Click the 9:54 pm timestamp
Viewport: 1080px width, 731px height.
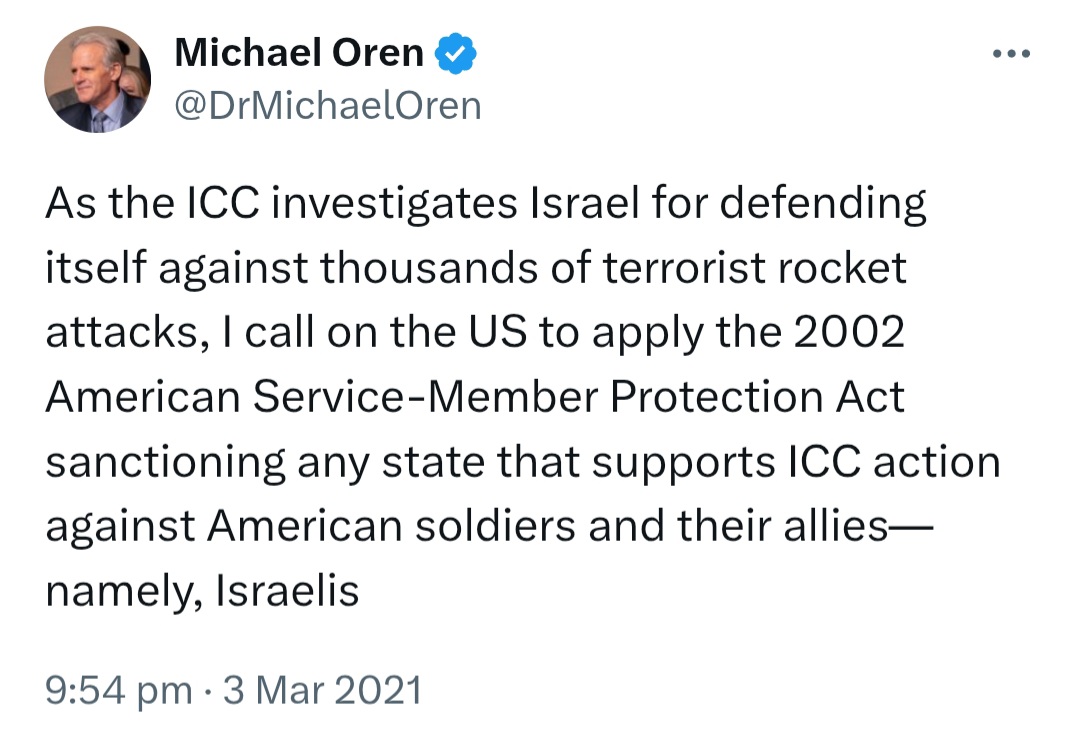[119, 690]
